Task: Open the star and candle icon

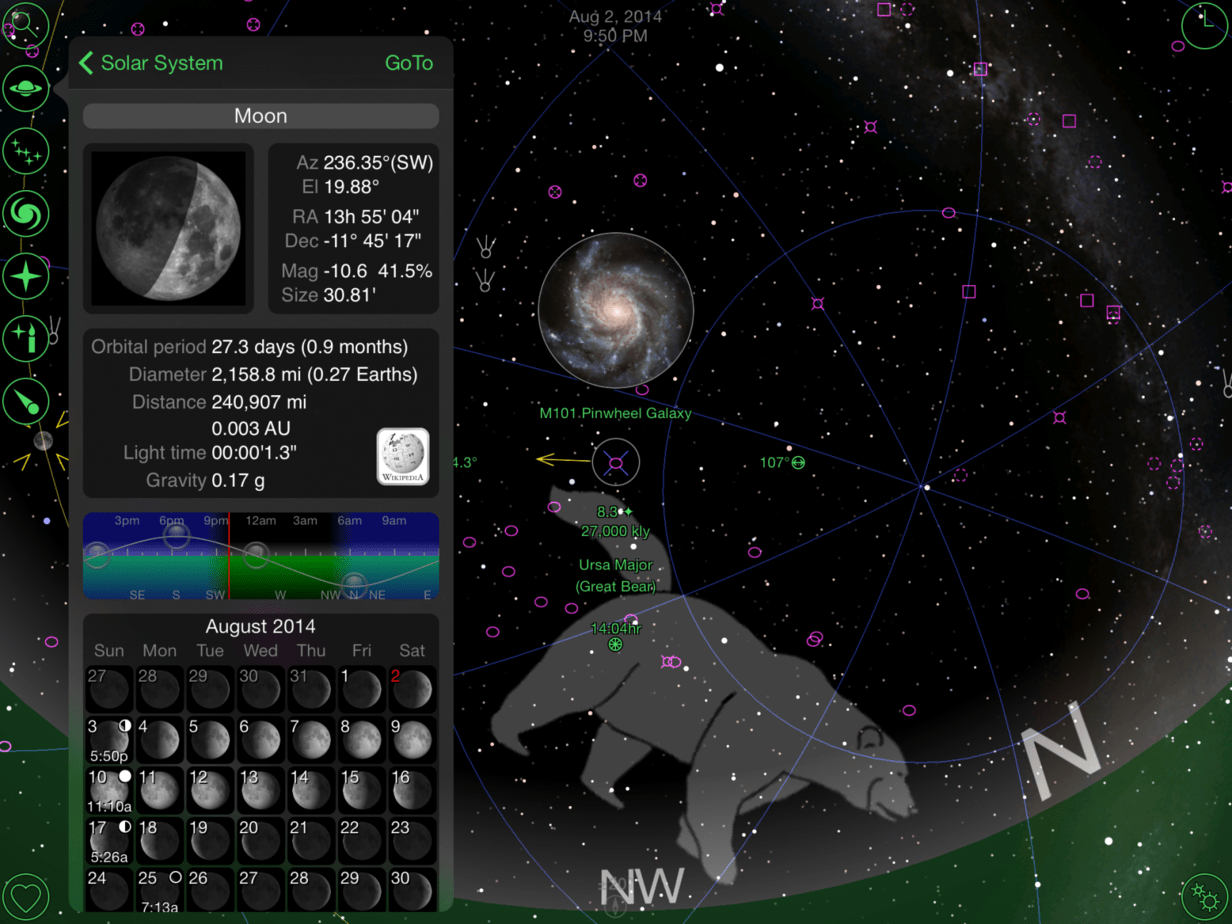Action: tap(26, 338)
